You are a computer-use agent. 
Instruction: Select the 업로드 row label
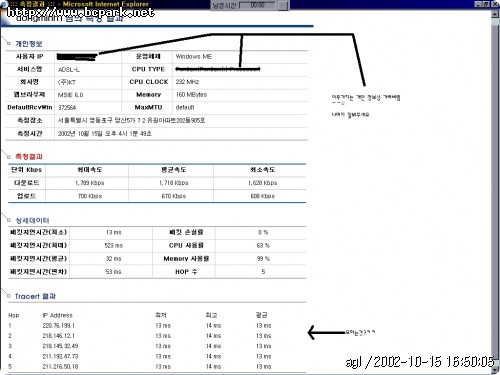26,196
